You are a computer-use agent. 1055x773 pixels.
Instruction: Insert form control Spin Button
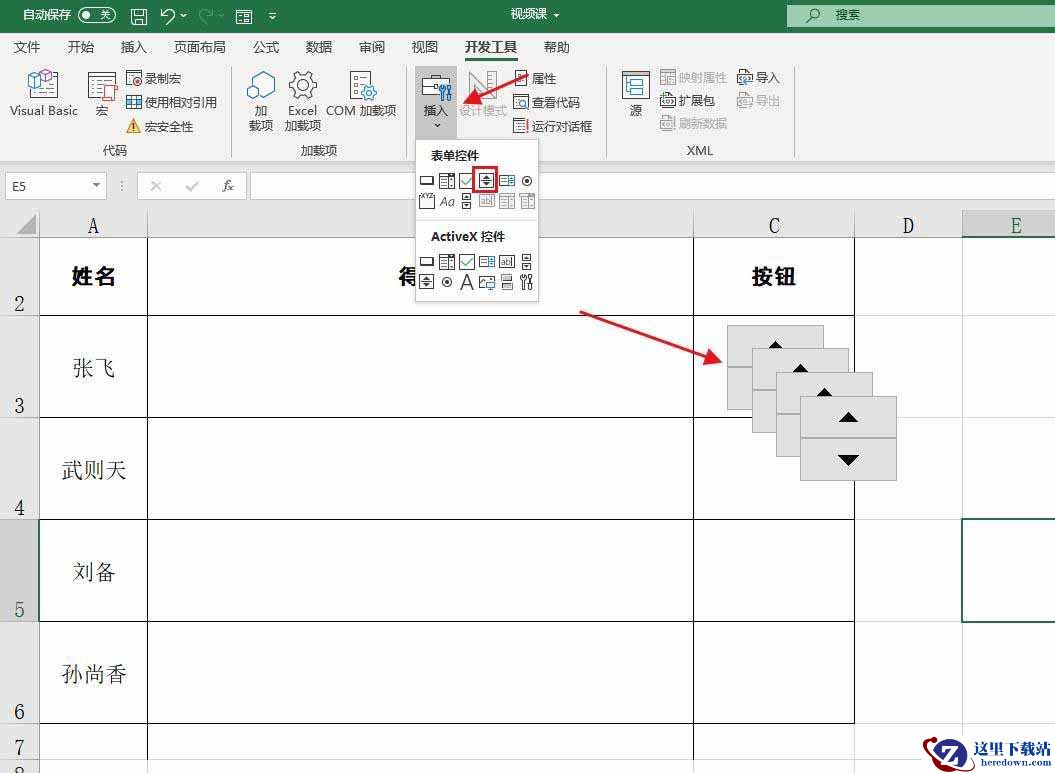tap(486, 180)
